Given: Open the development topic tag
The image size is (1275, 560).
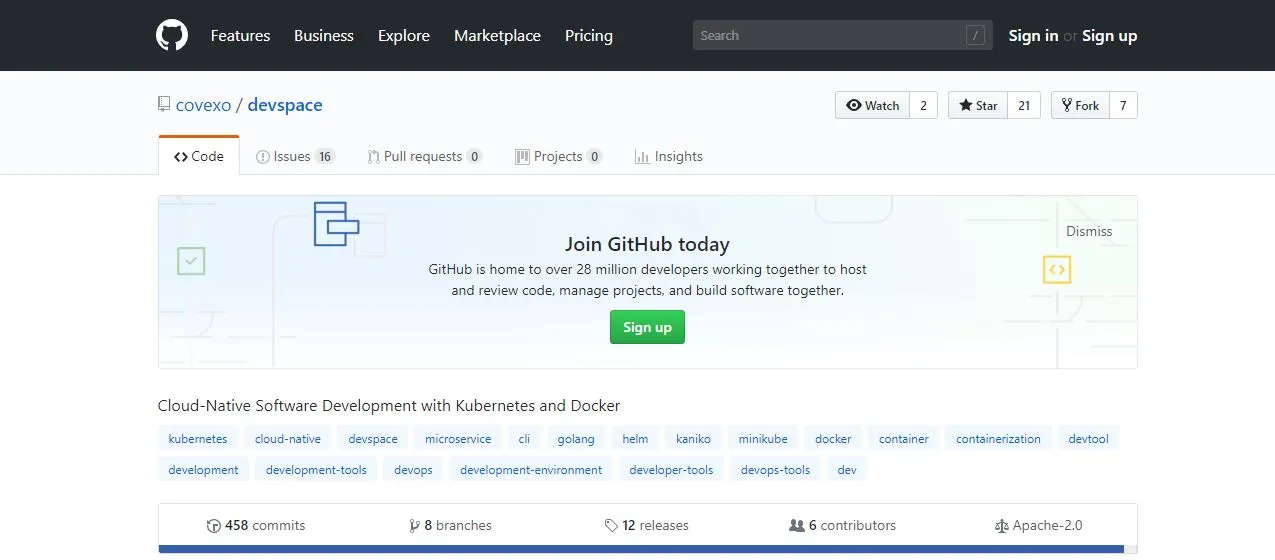Looking at the screenshot, I should (203, 469).
